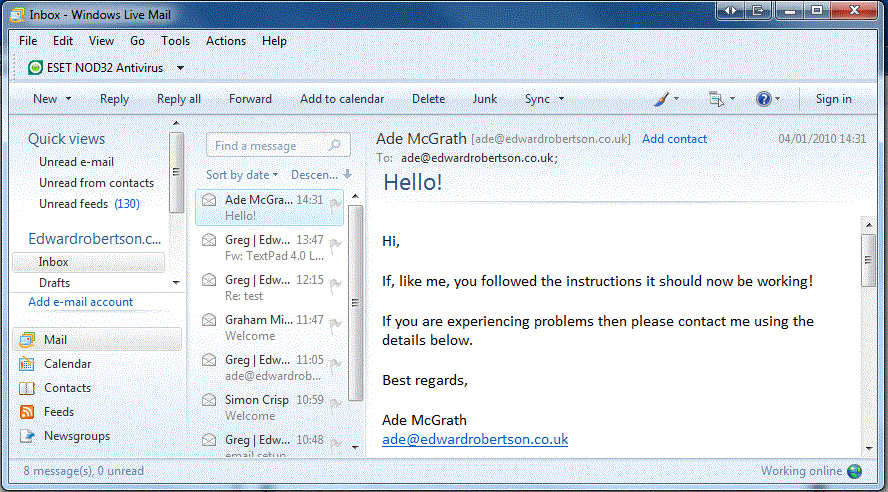888x492 pixels.
Task: Click the Reply all button
Action: tap(179, 99)
